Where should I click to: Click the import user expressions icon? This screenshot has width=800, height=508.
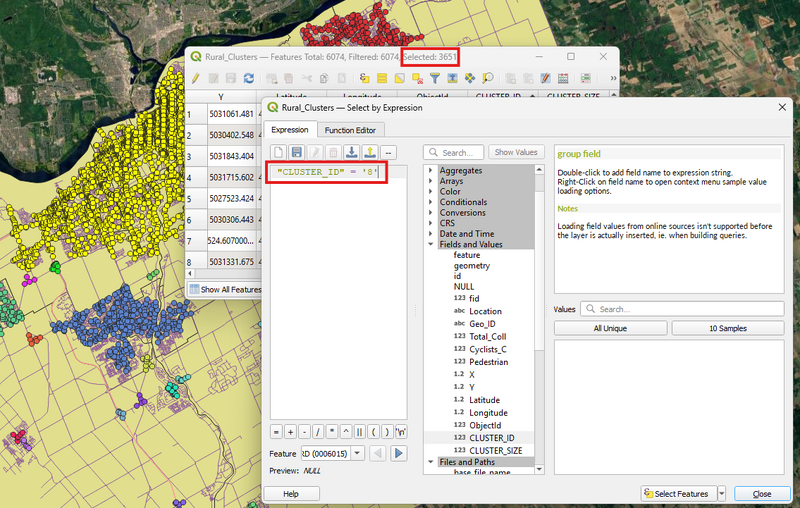pos(352,152)
